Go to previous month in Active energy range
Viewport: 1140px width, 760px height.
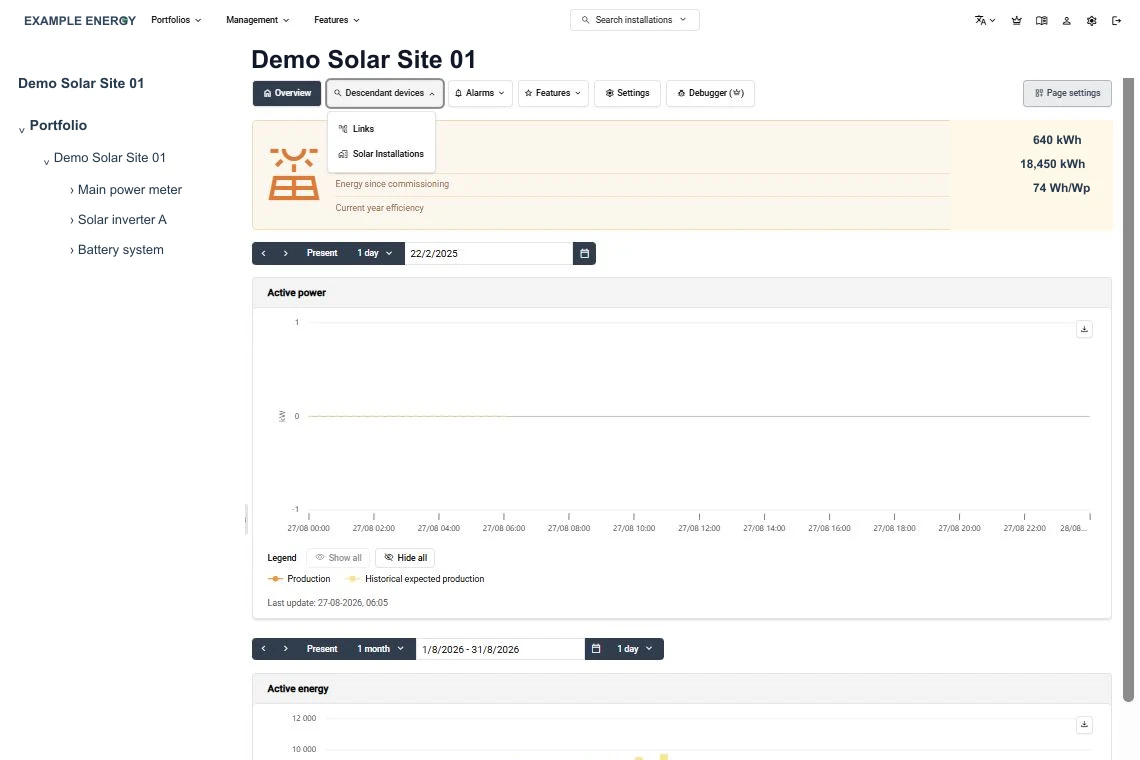click(263, 649)
